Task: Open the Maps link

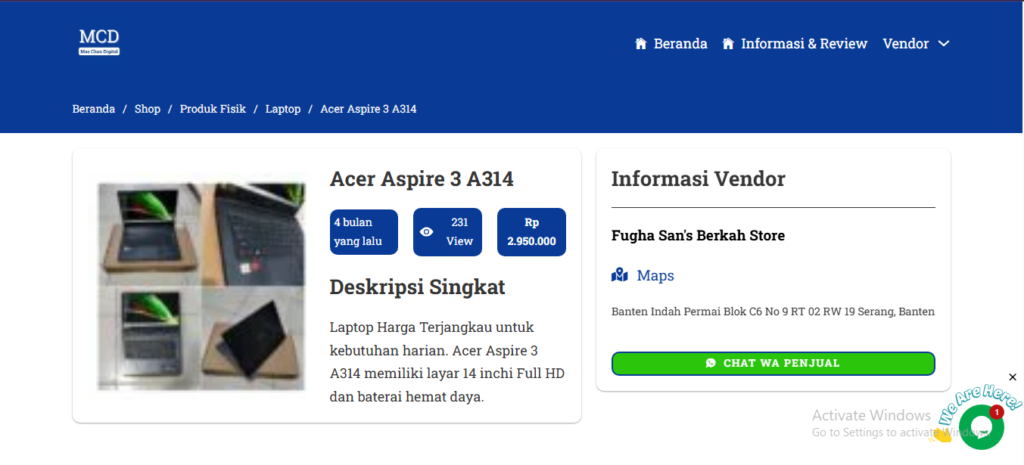Action: (655, 276)
